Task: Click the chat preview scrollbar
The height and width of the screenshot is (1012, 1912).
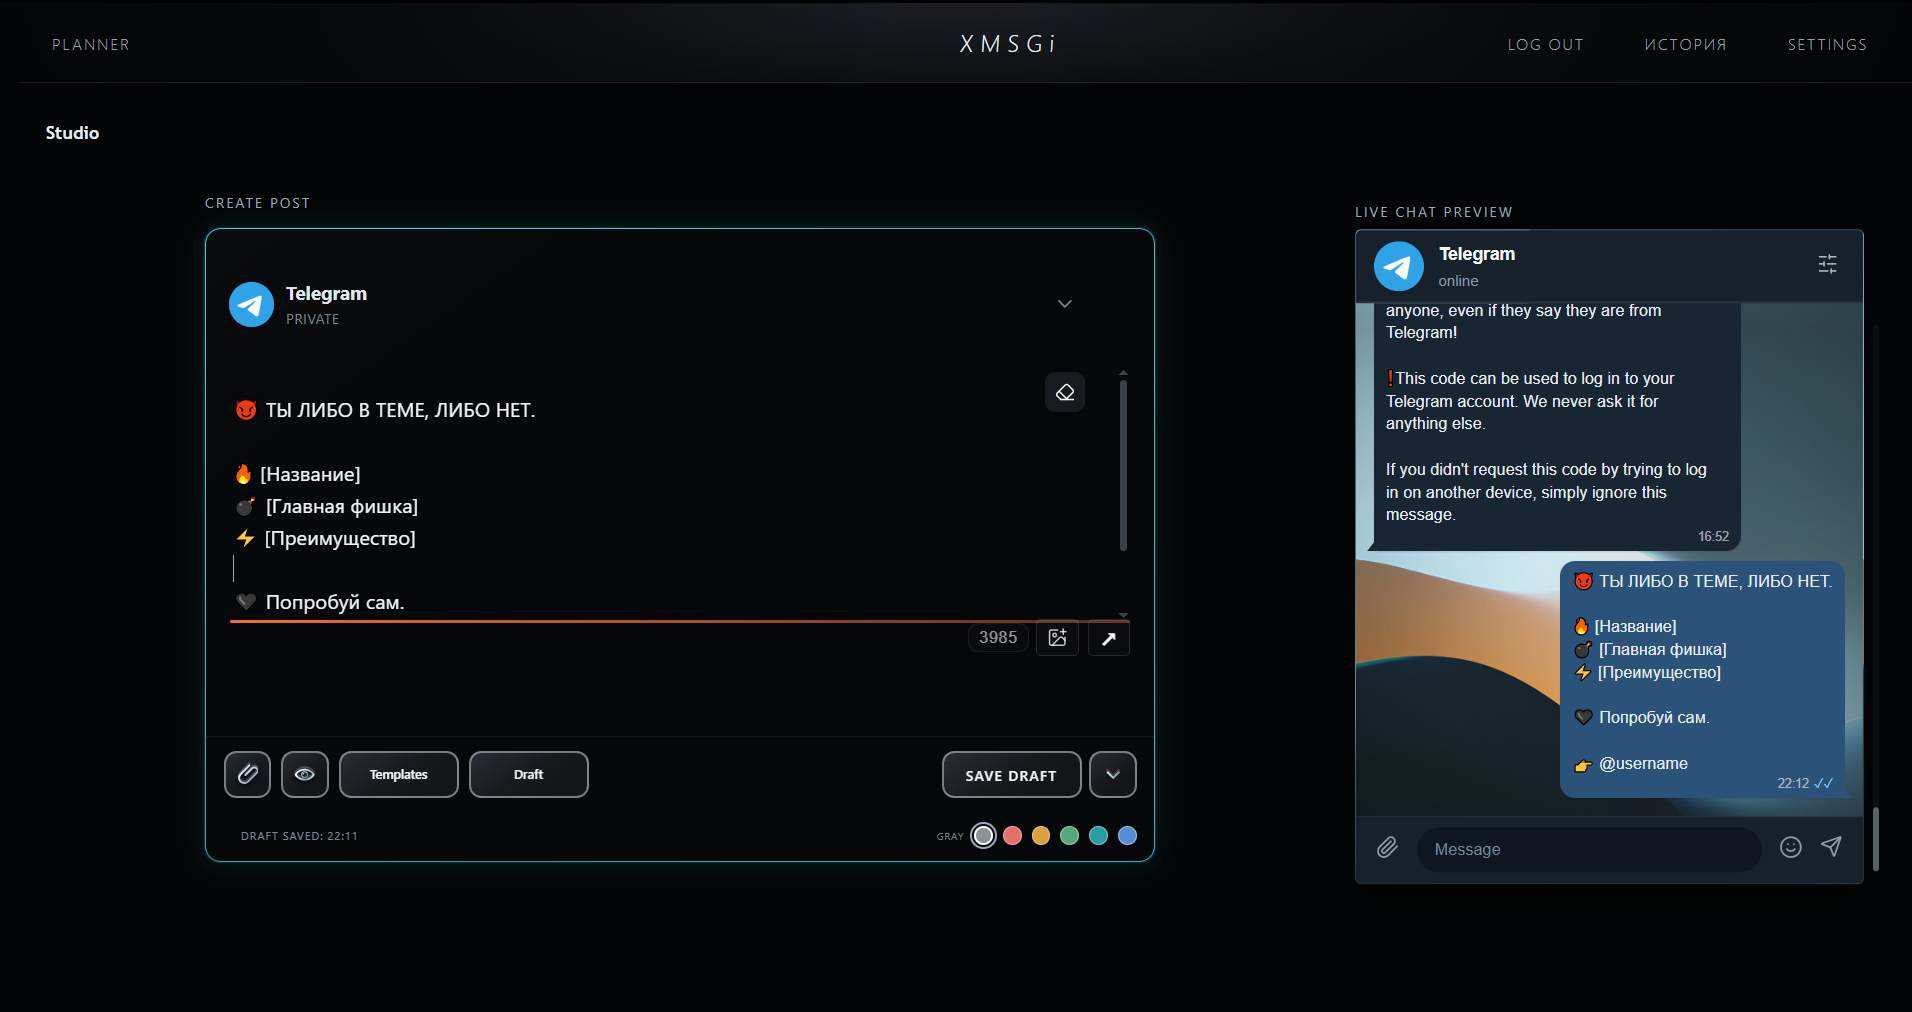Action: point(1876,839)
